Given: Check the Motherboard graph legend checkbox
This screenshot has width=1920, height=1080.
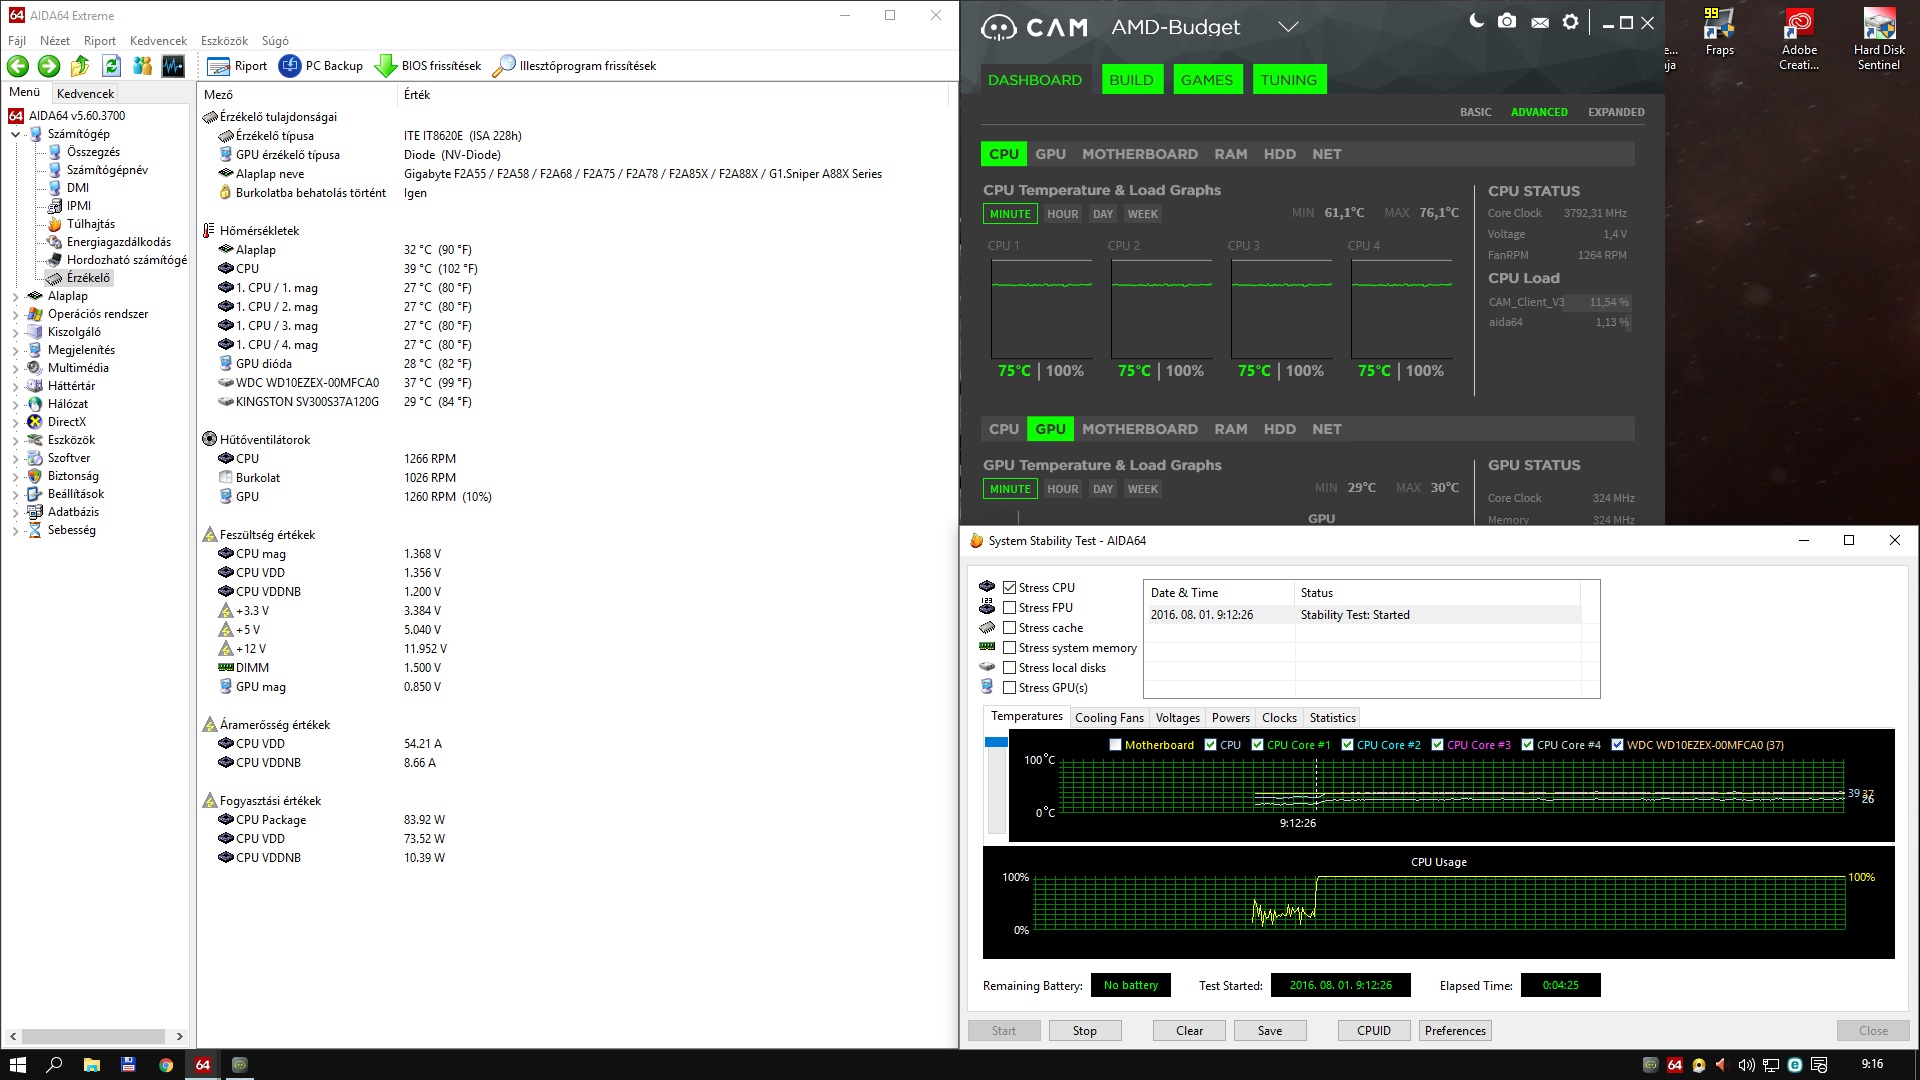Looking at the screenshot, I should coord(1115,745).
